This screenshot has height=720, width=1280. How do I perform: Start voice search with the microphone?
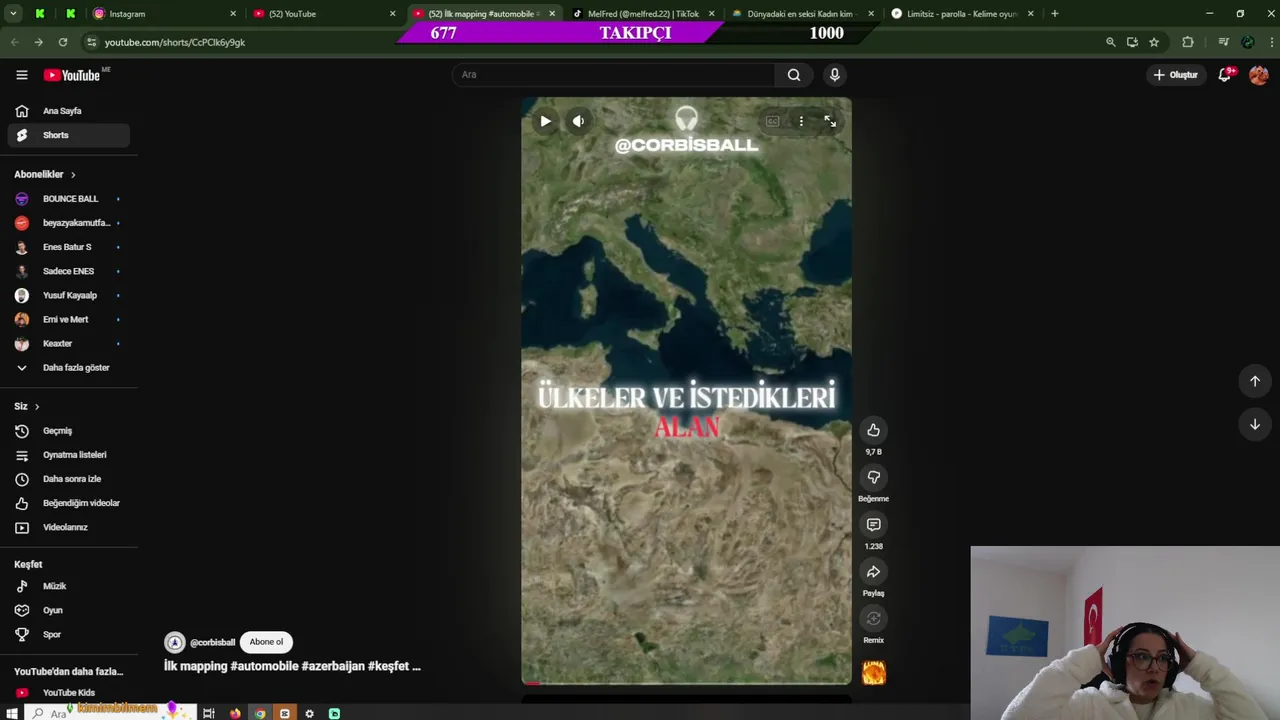click(x=835, y=75)
